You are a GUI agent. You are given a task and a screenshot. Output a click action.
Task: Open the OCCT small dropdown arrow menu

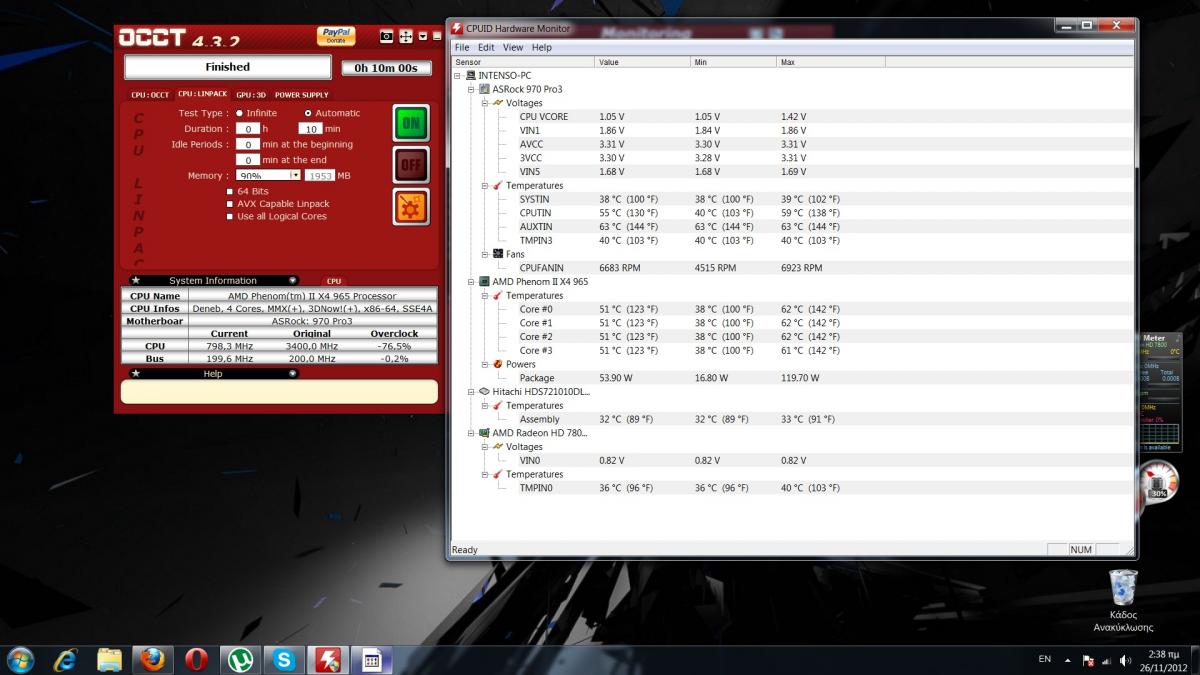point(423,36)
